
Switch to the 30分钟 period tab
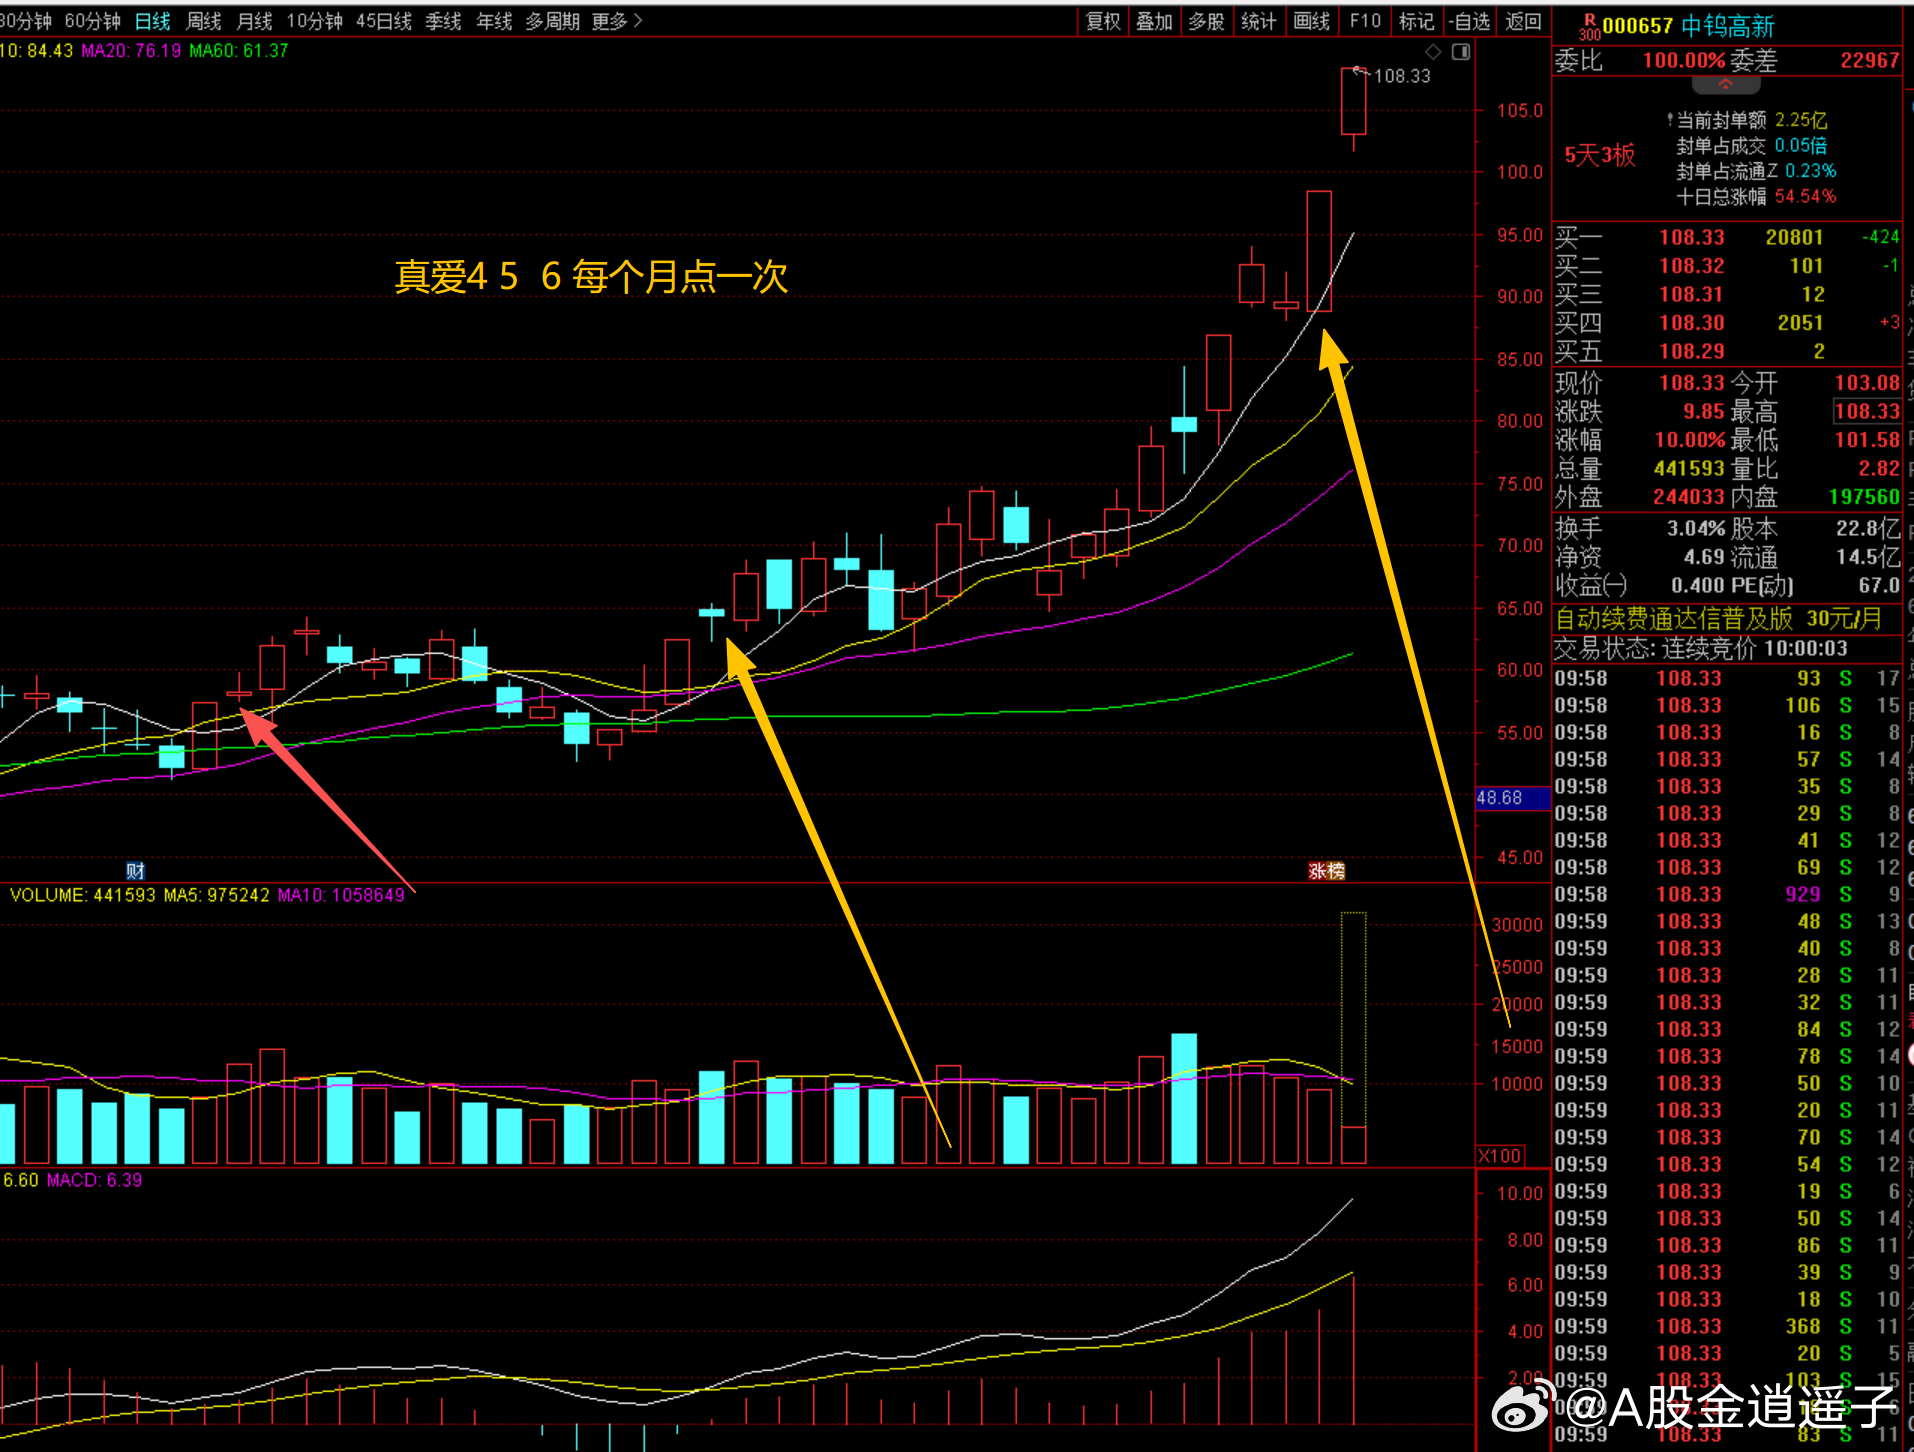point(26,21)
